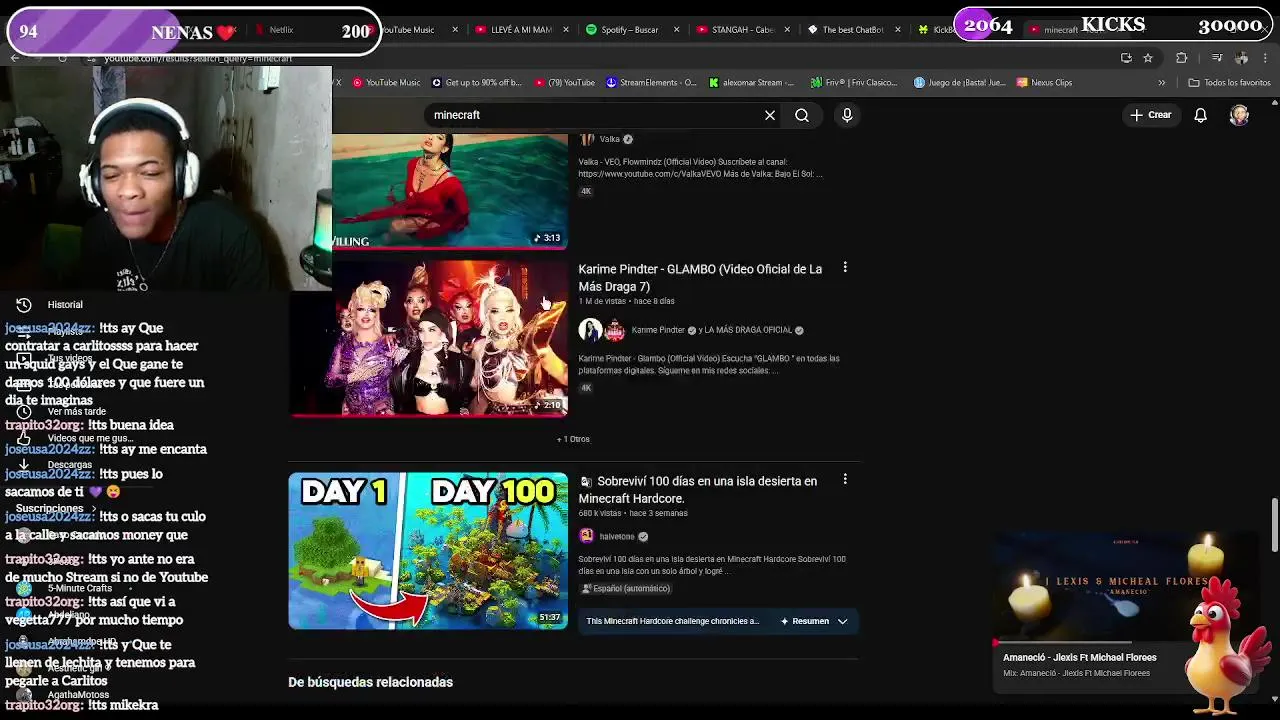Open options menu for Sobreviví 100 días video

pyautogui.click(x=845, y=480)
